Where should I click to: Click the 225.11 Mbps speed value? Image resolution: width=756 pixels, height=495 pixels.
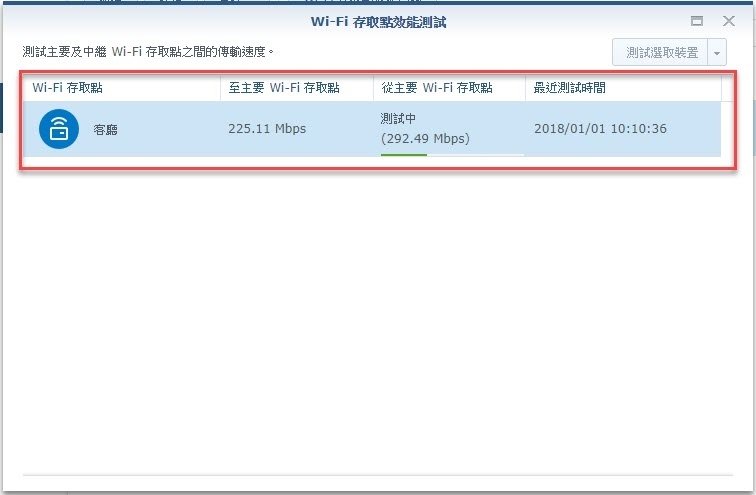click(x=267, y=129)
